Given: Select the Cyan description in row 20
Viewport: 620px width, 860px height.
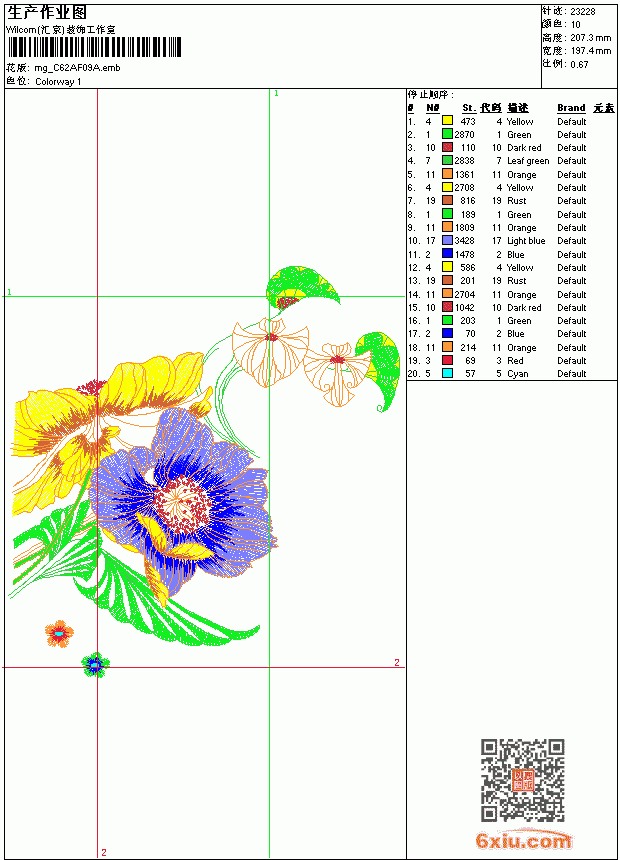Looking at the screenshot, I should [x=517, y=374].
